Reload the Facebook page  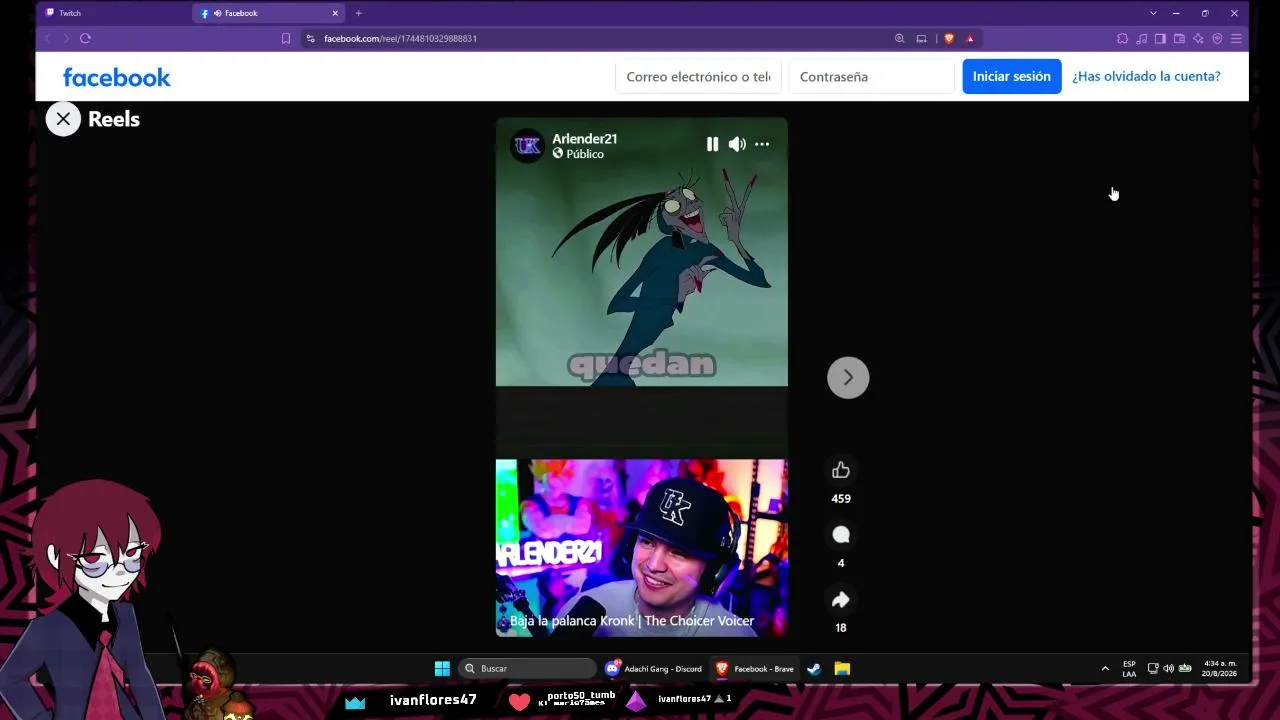(85, 38)
